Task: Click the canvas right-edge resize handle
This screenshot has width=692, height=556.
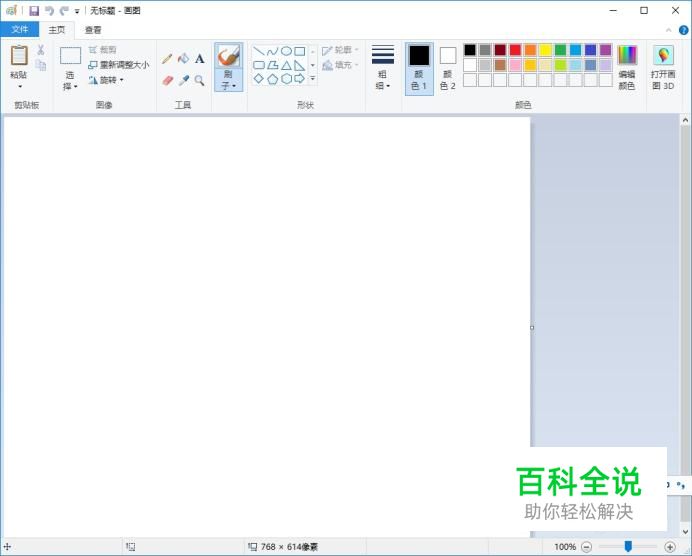Action: pos(532,327)
